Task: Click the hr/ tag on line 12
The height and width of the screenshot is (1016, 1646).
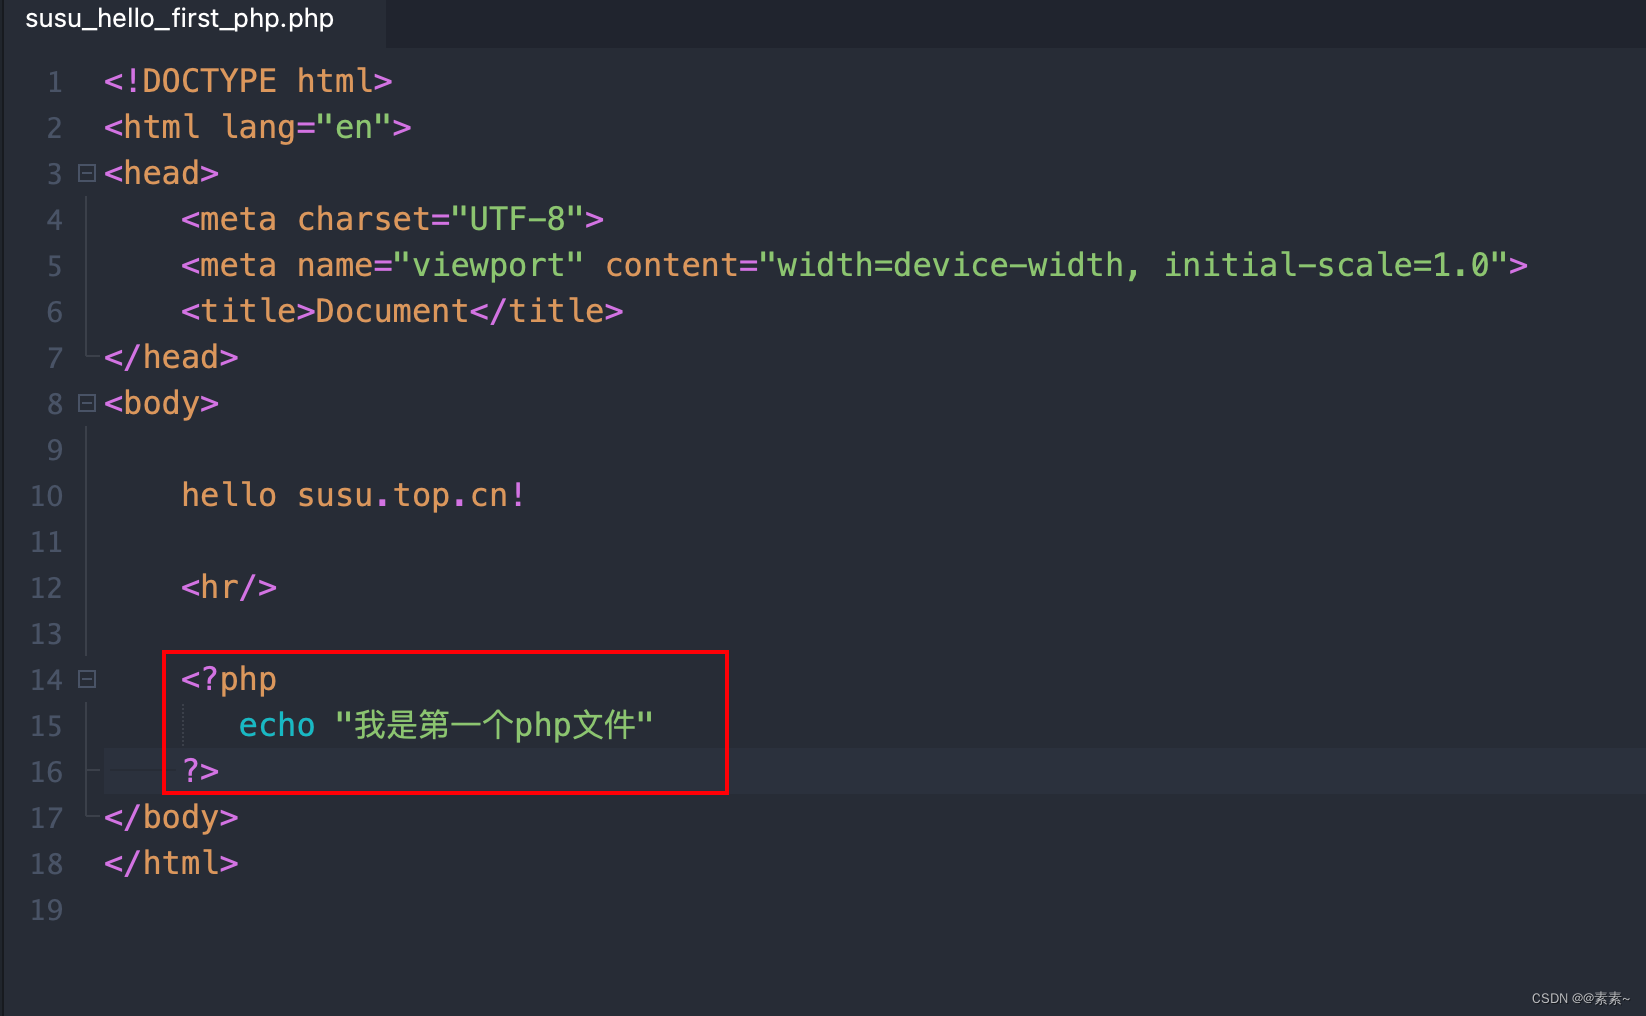Action: click(x=229, y=587)
